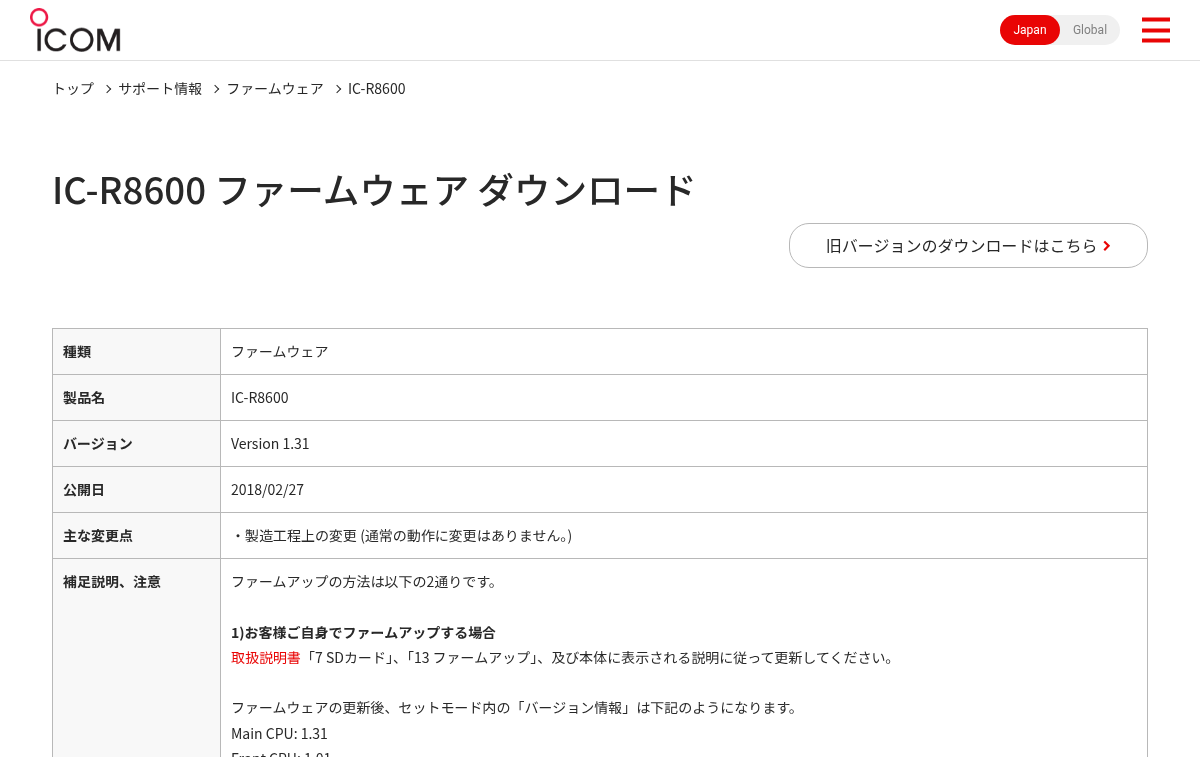Select 種類 table header cell
Image resolution: width=1200 pixels, height=757 pixels.
coord(136,352)
